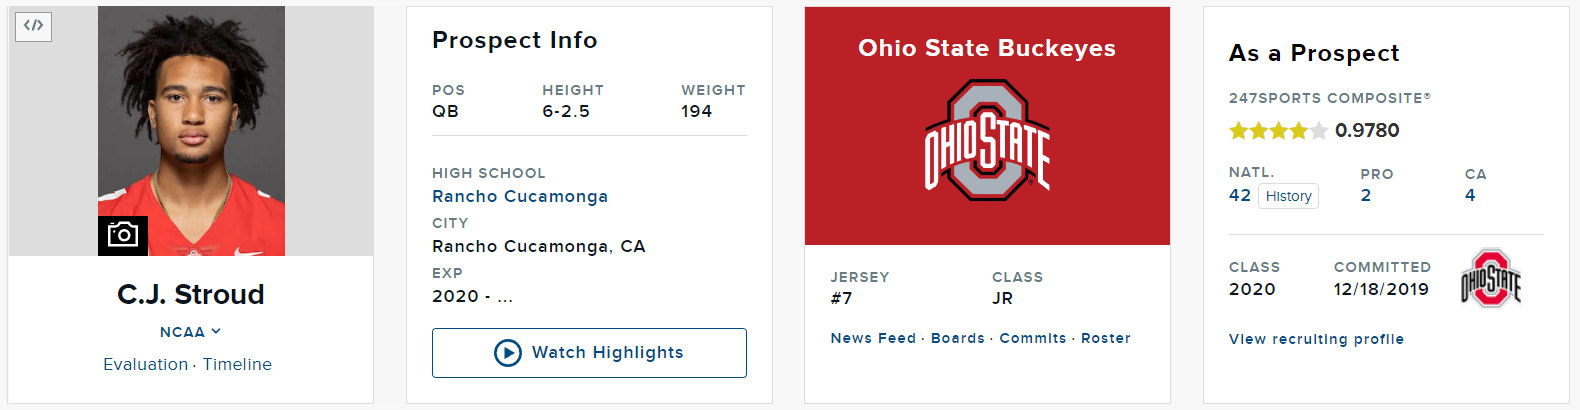Open the Timeline link
This screenshot has height=410, width=1580.
(237, 364)
